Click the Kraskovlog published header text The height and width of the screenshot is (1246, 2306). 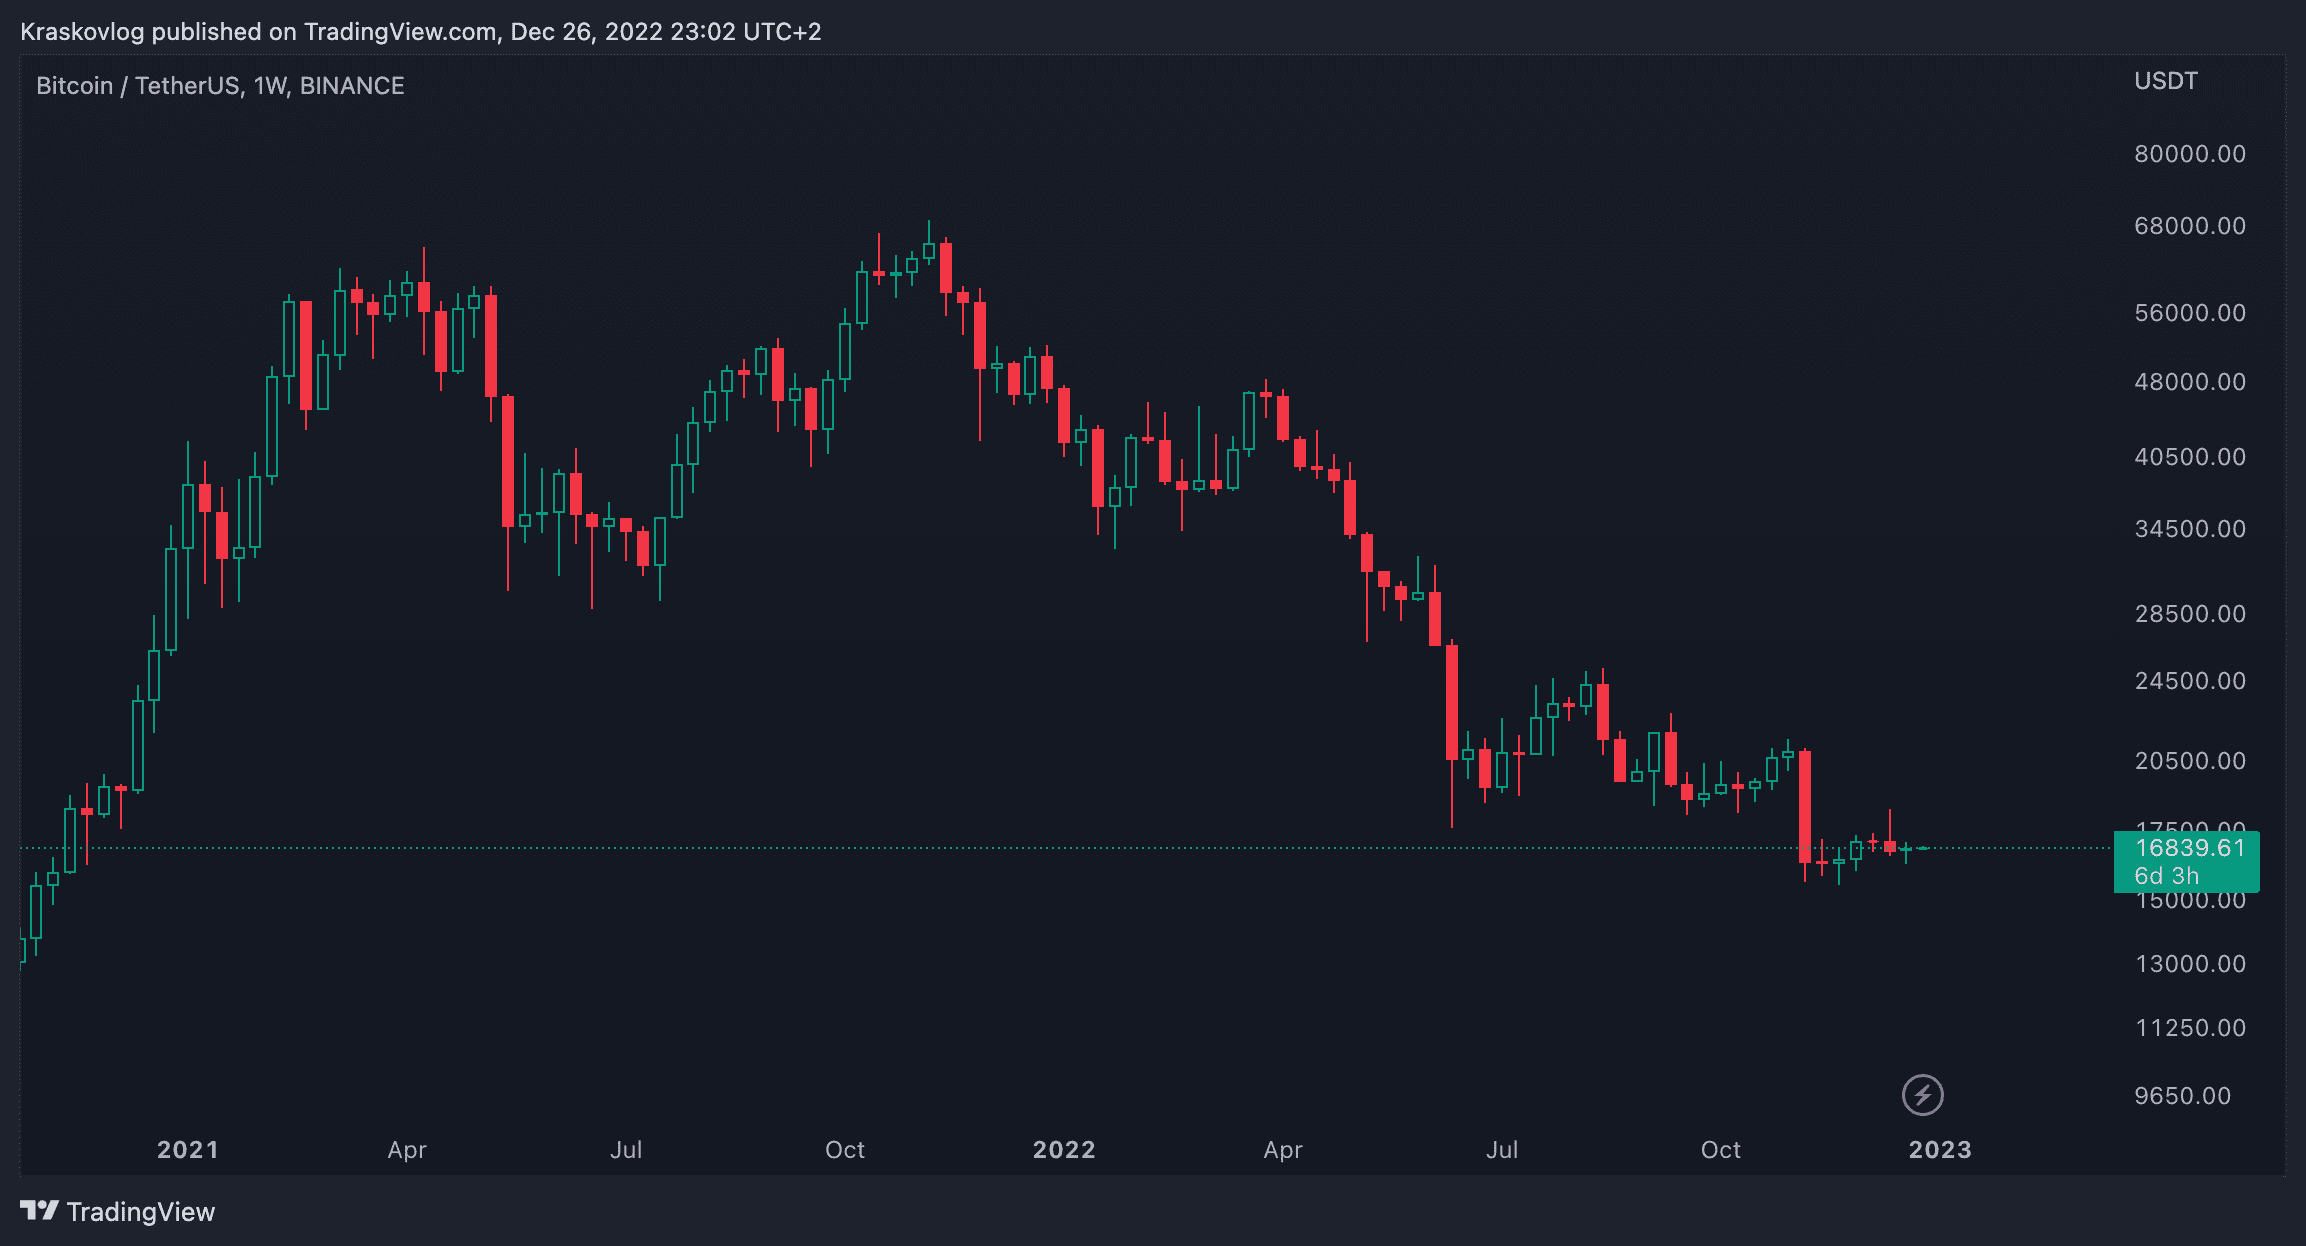421,32
